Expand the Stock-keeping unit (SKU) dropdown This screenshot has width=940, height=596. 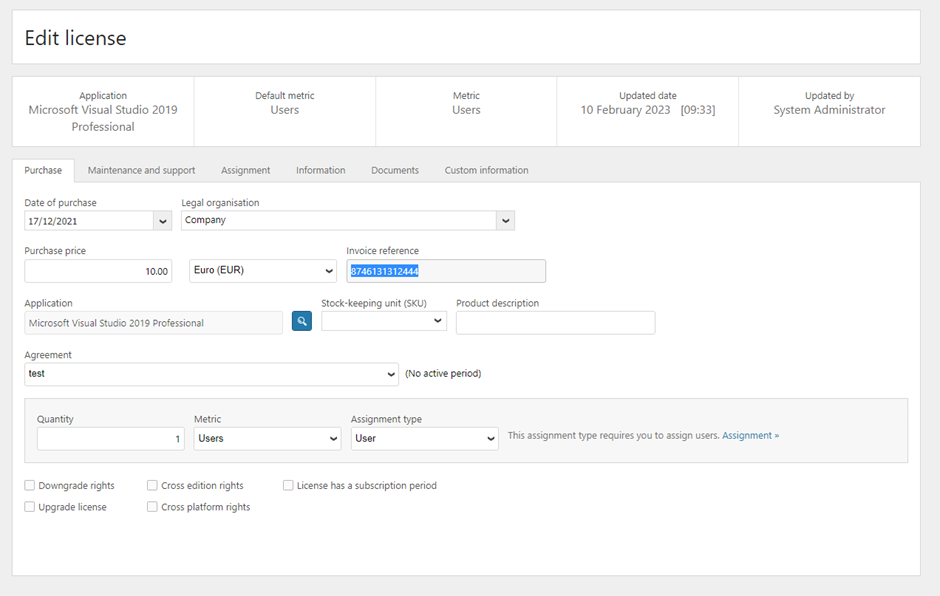(x=384, y=321)
